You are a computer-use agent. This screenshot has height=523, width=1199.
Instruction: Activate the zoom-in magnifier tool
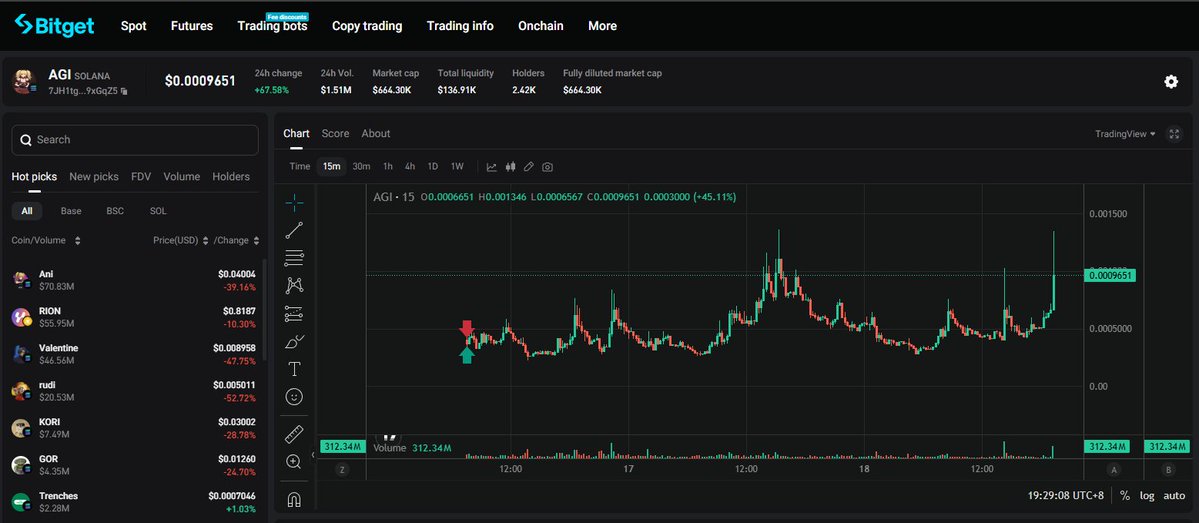click(x=294, y=462)
